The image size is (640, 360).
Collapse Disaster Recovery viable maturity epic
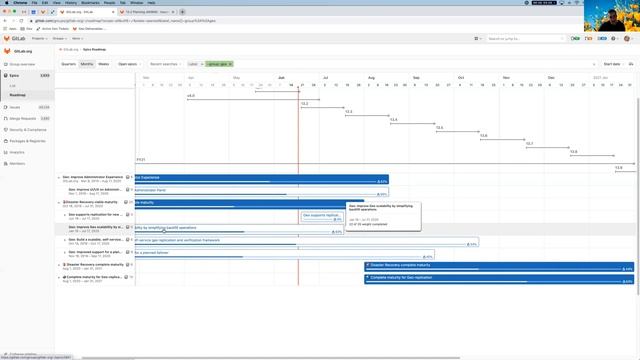pos(58,202)
